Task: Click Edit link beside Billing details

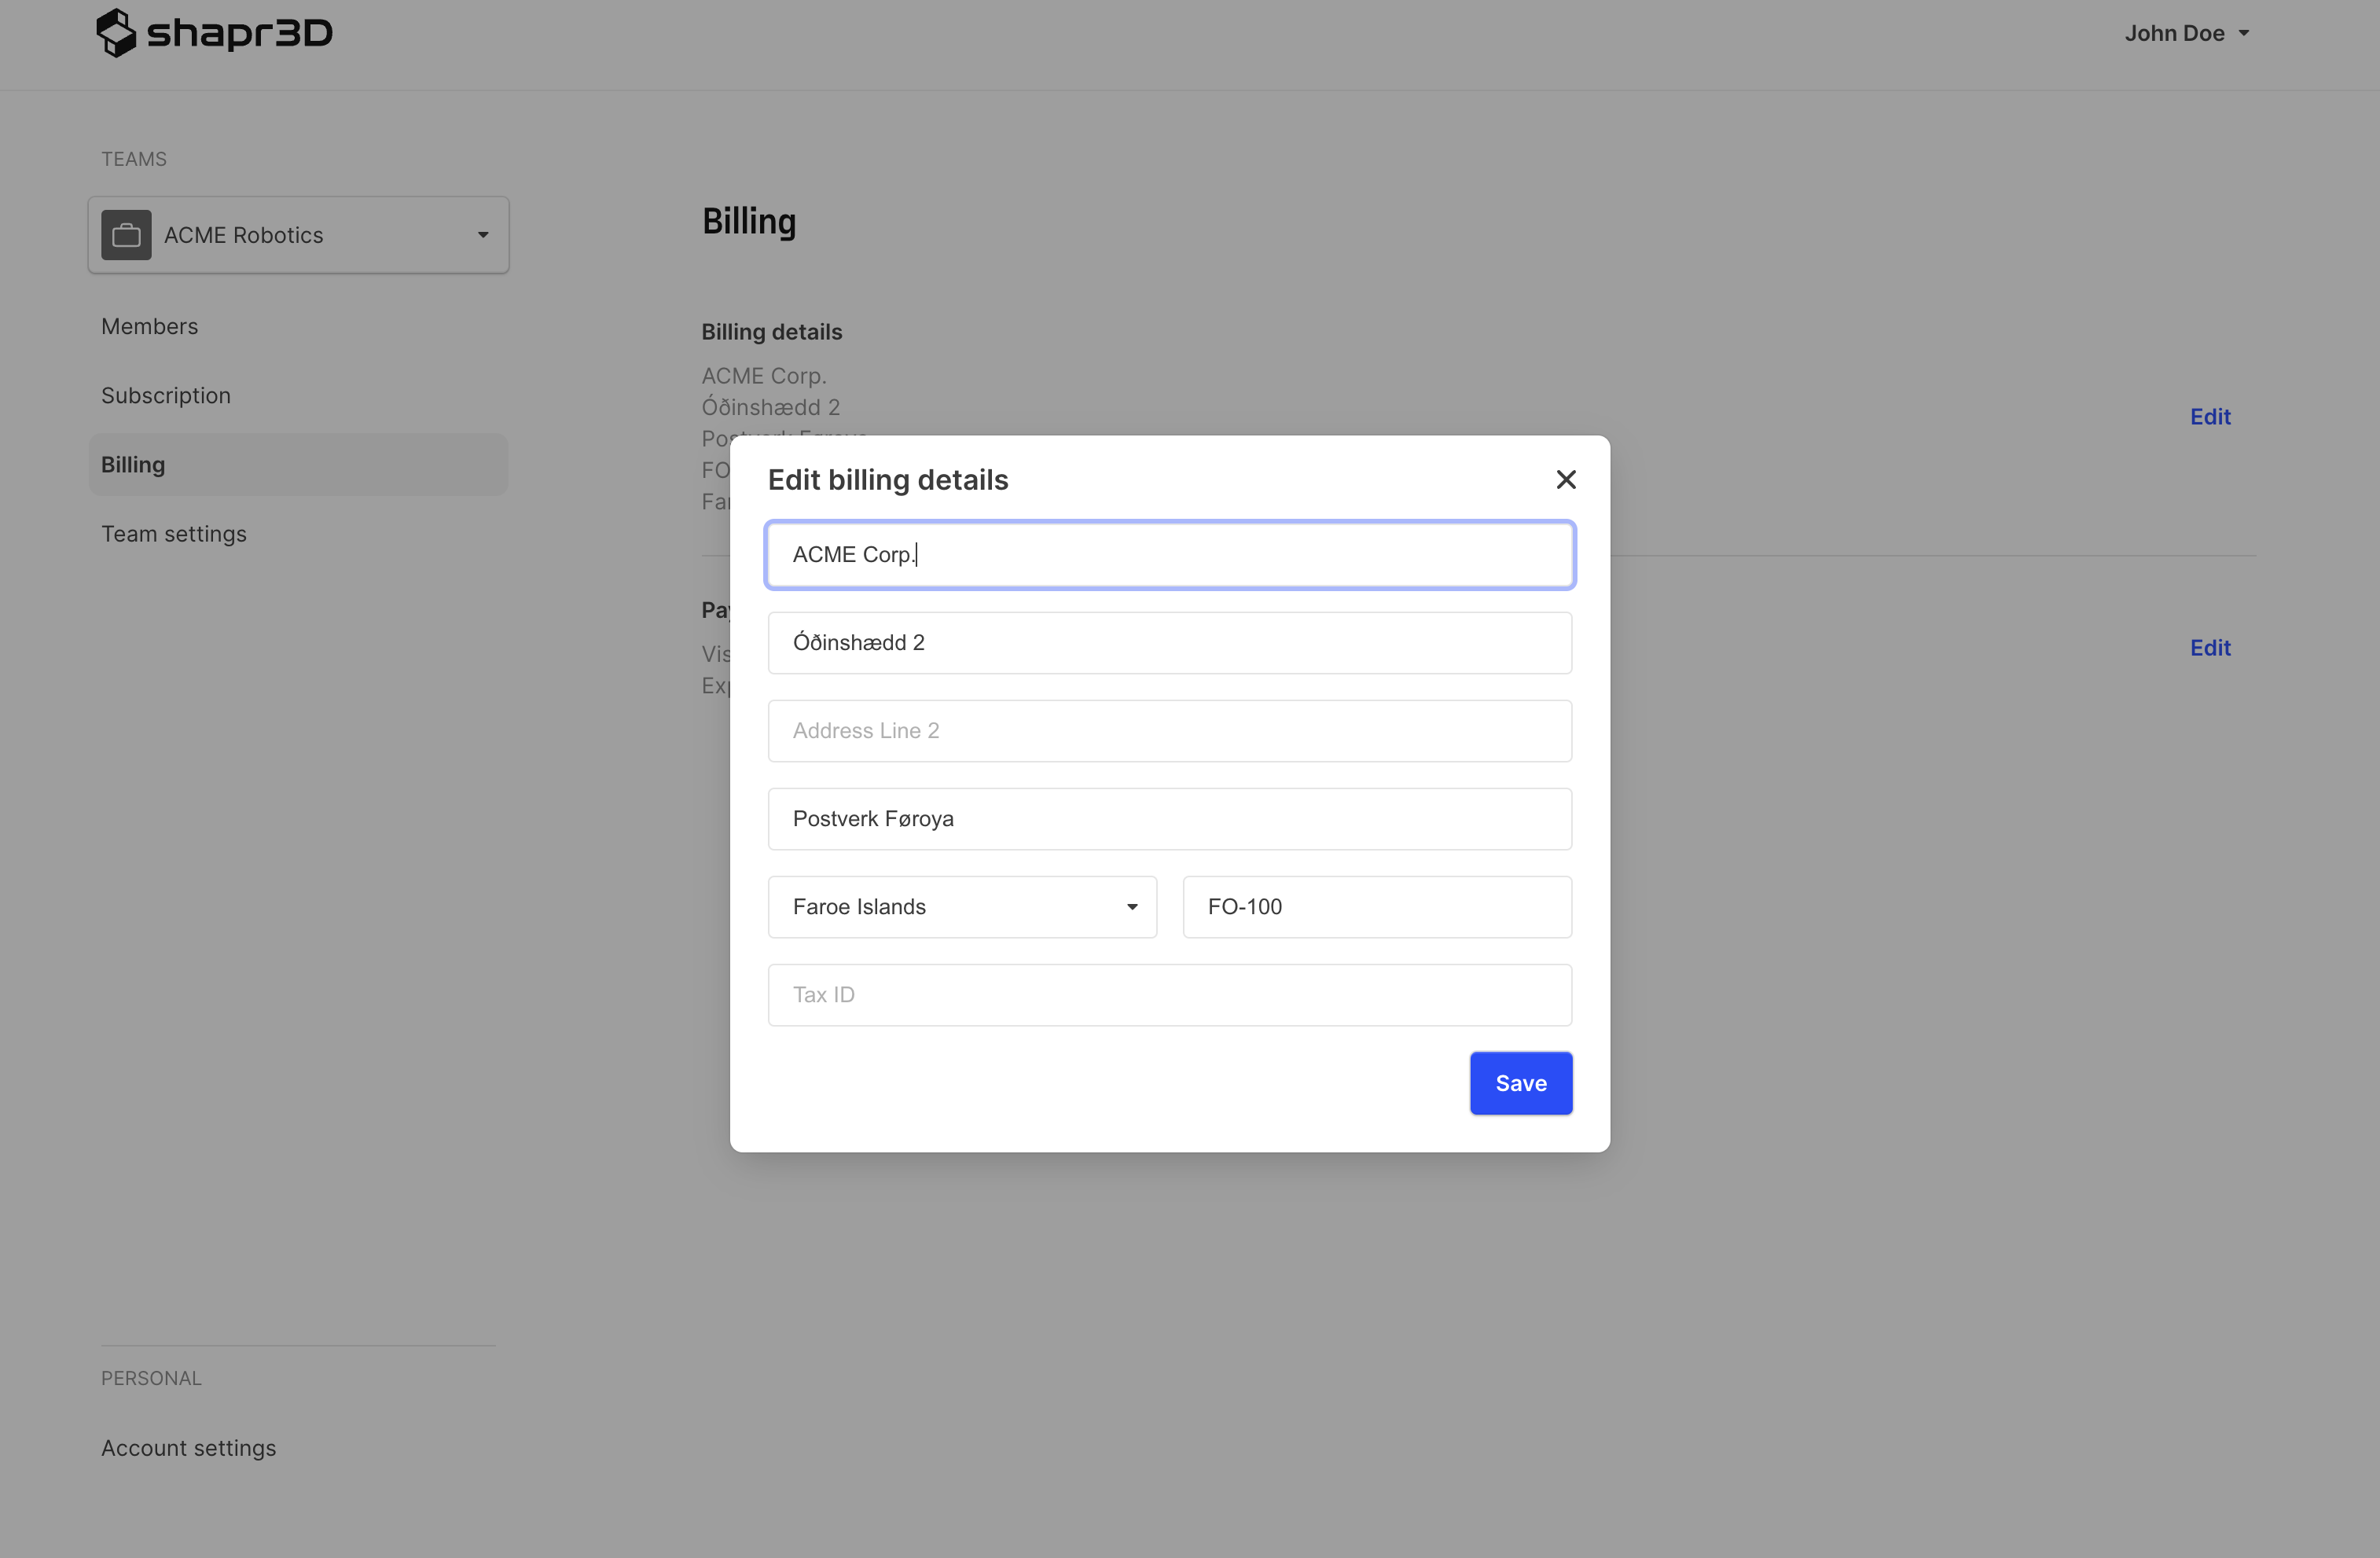Action: tap(2210, 417)
